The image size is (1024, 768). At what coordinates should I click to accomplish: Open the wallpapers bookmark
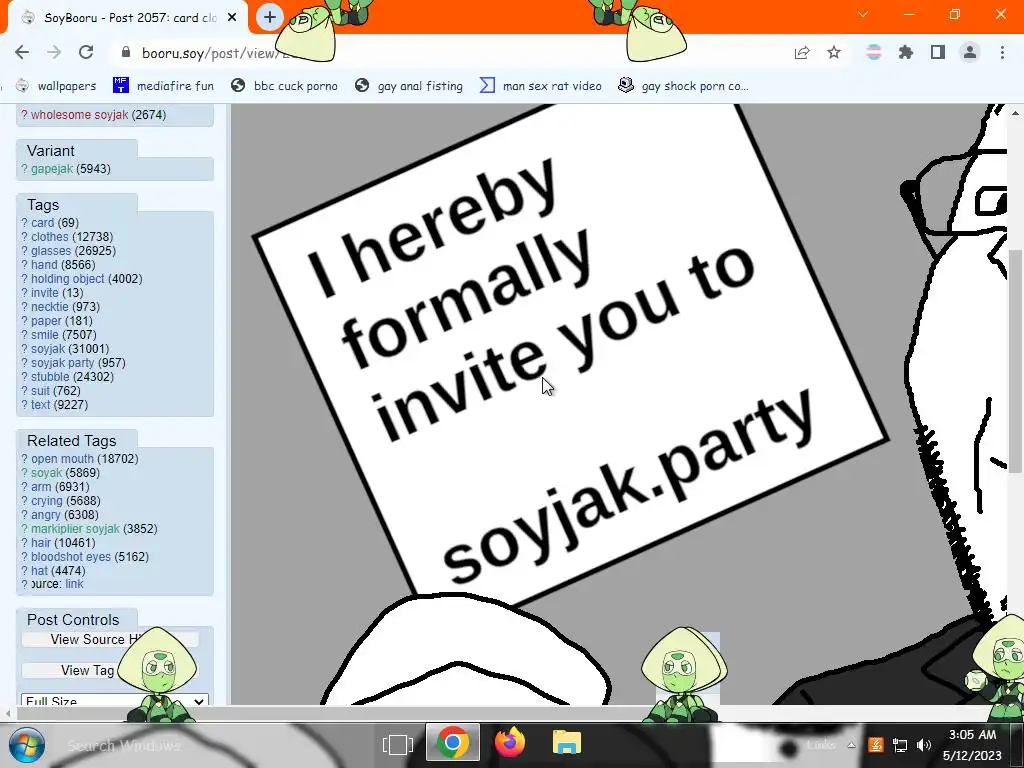[56, 86]
